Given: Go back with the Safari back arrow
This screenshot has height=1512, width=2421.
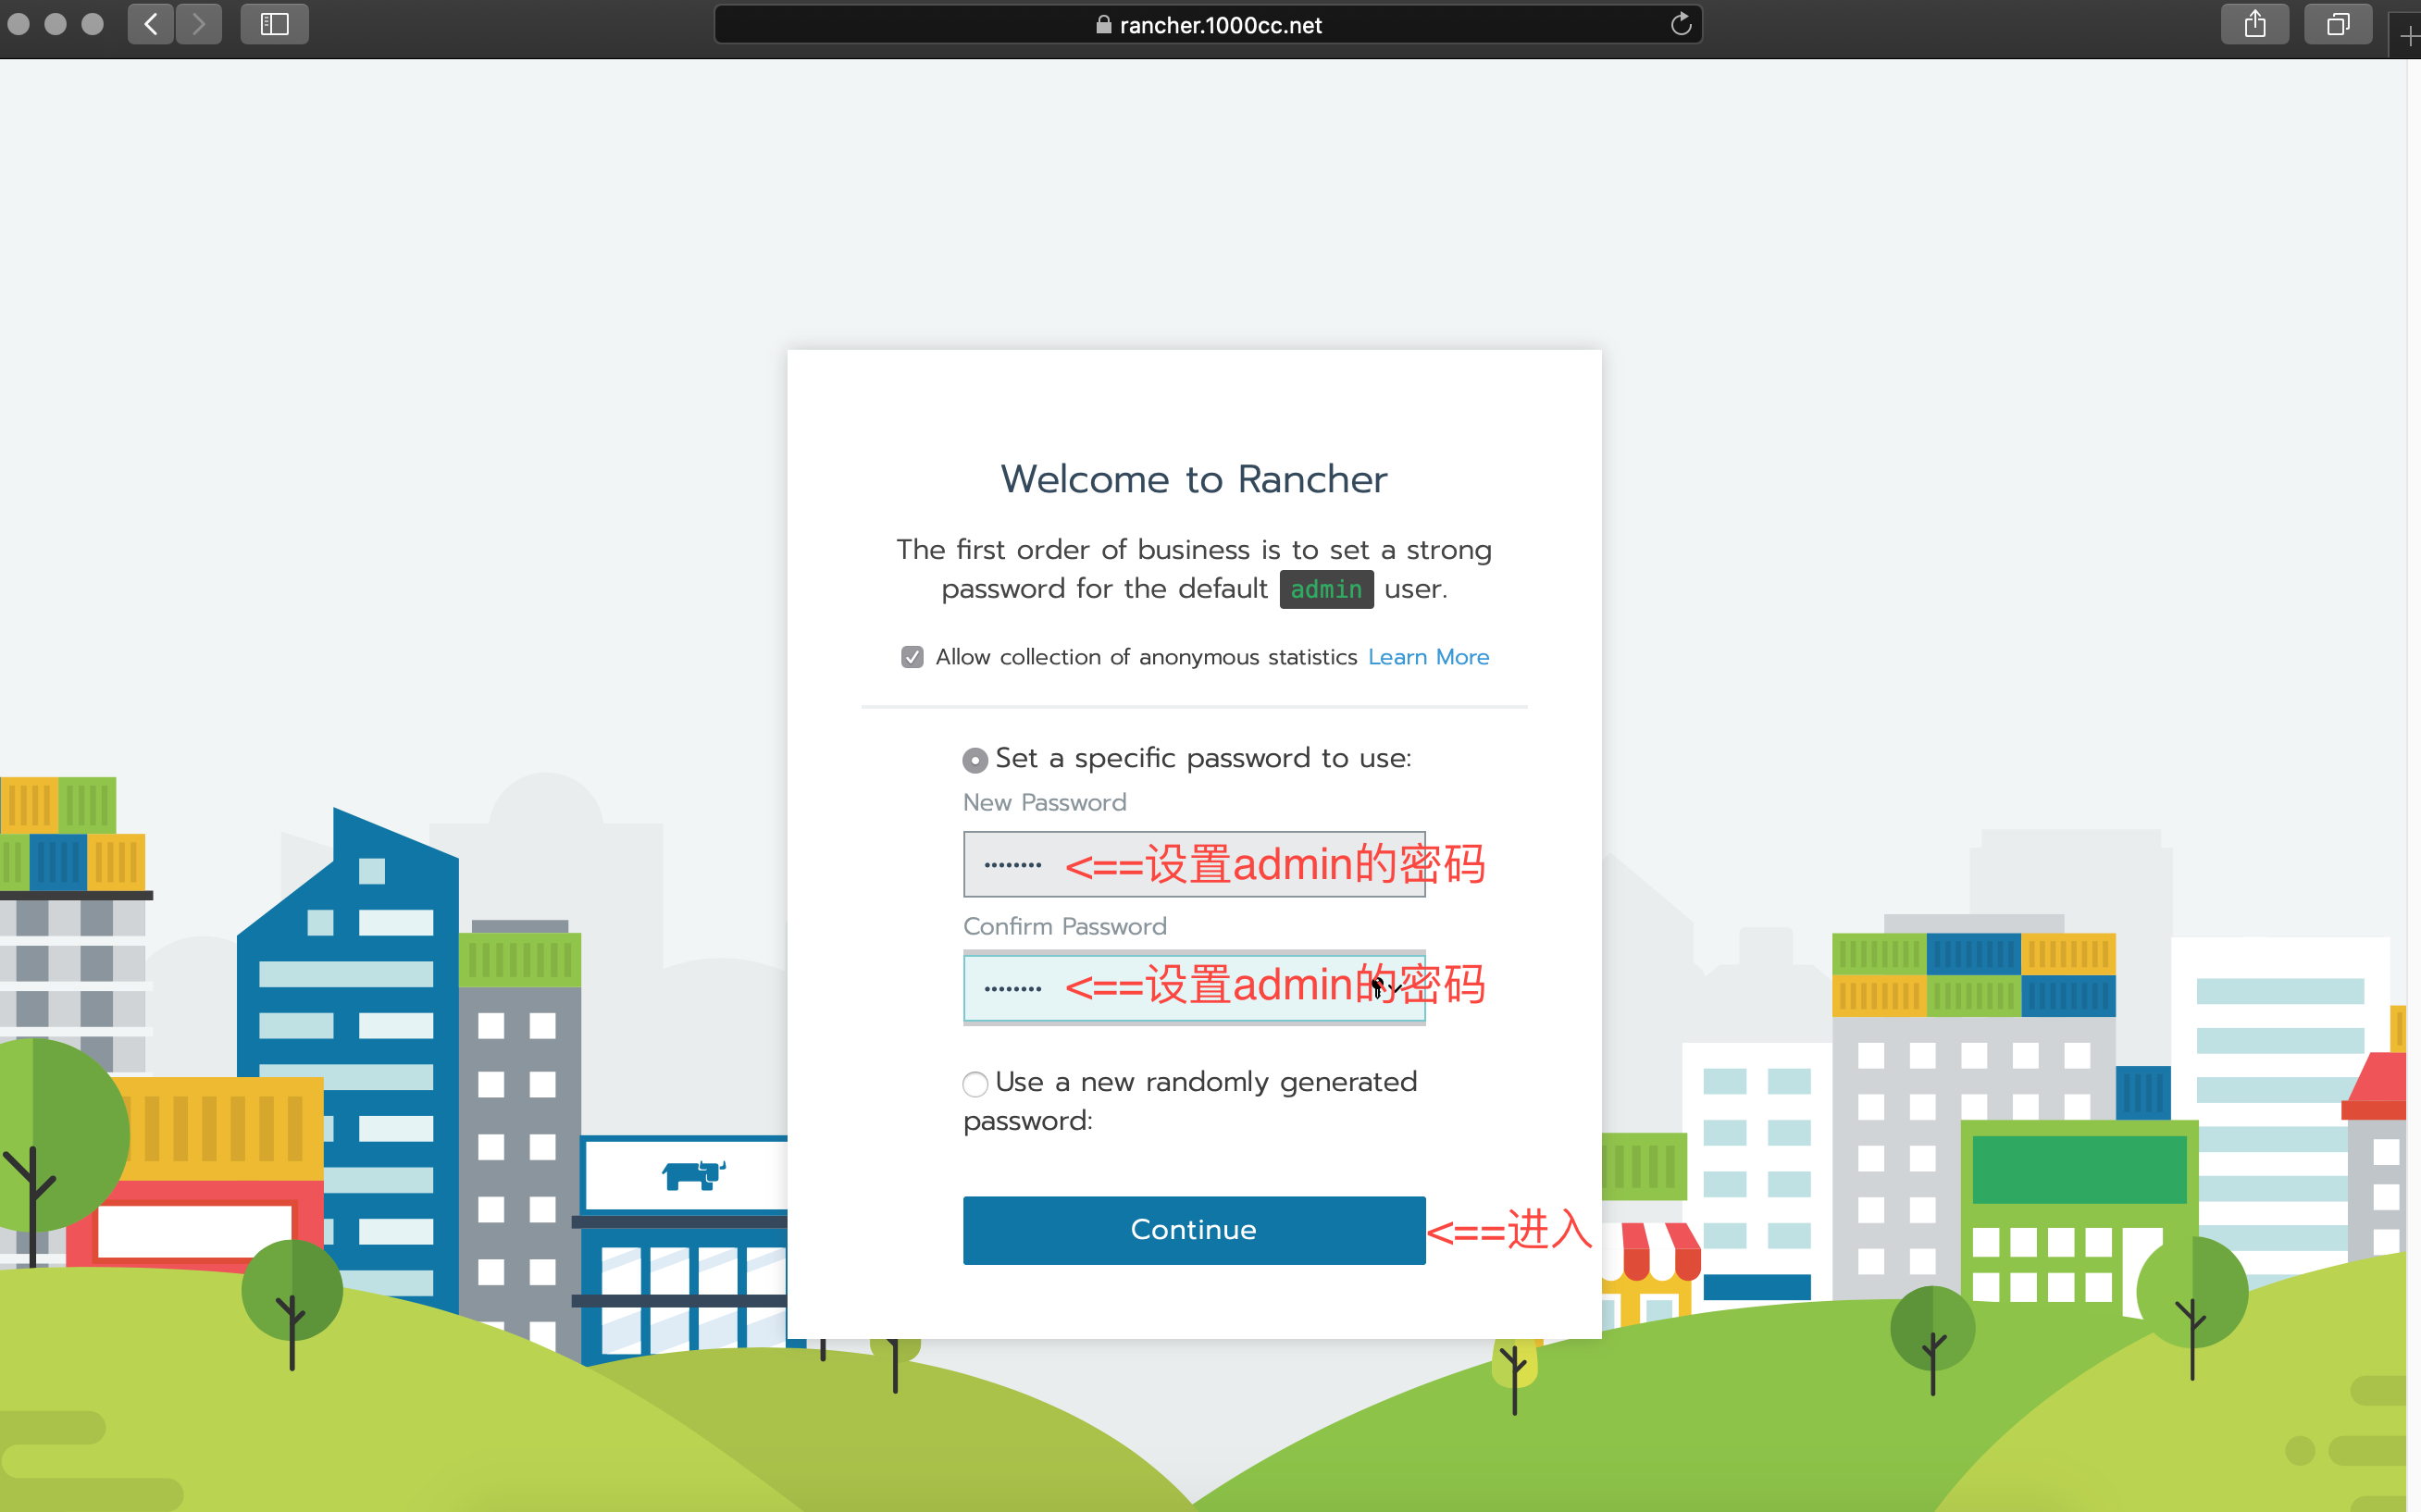Looking at the screenshot, I should 151,24.
